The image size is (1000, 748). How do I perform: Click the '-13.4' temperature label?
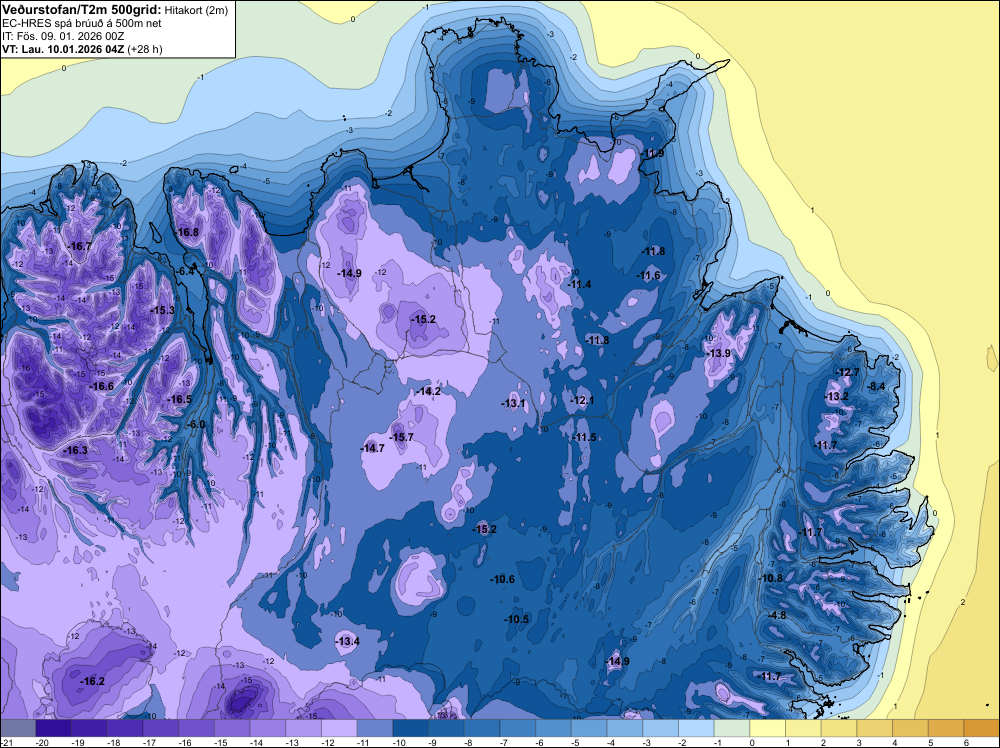click(x=348, y=641)
